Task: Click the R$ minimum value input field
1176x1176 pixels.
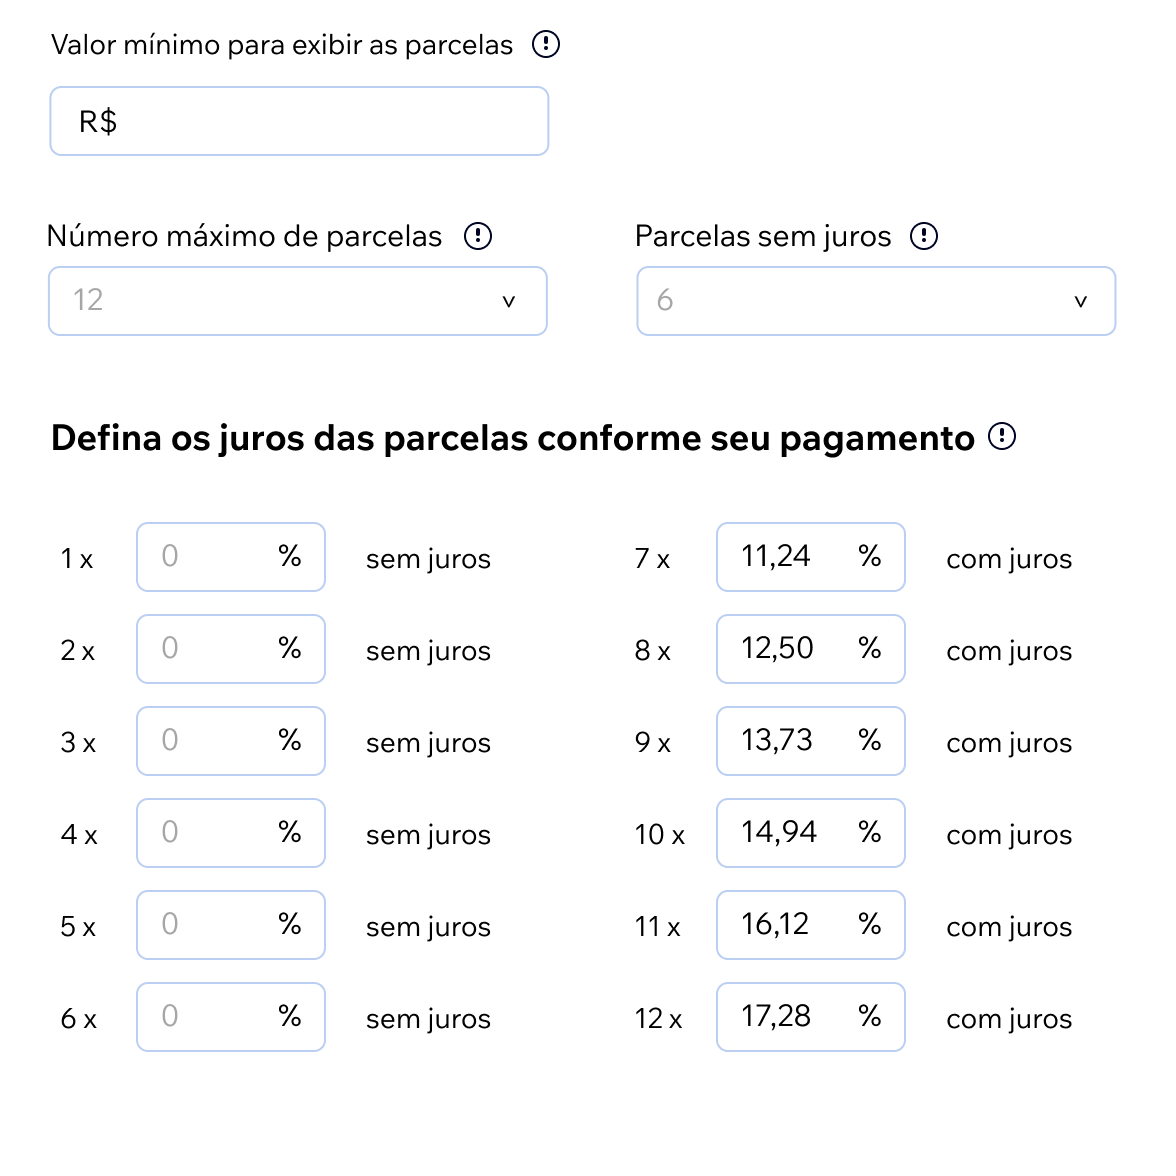Action: click(x=299, y=121)
